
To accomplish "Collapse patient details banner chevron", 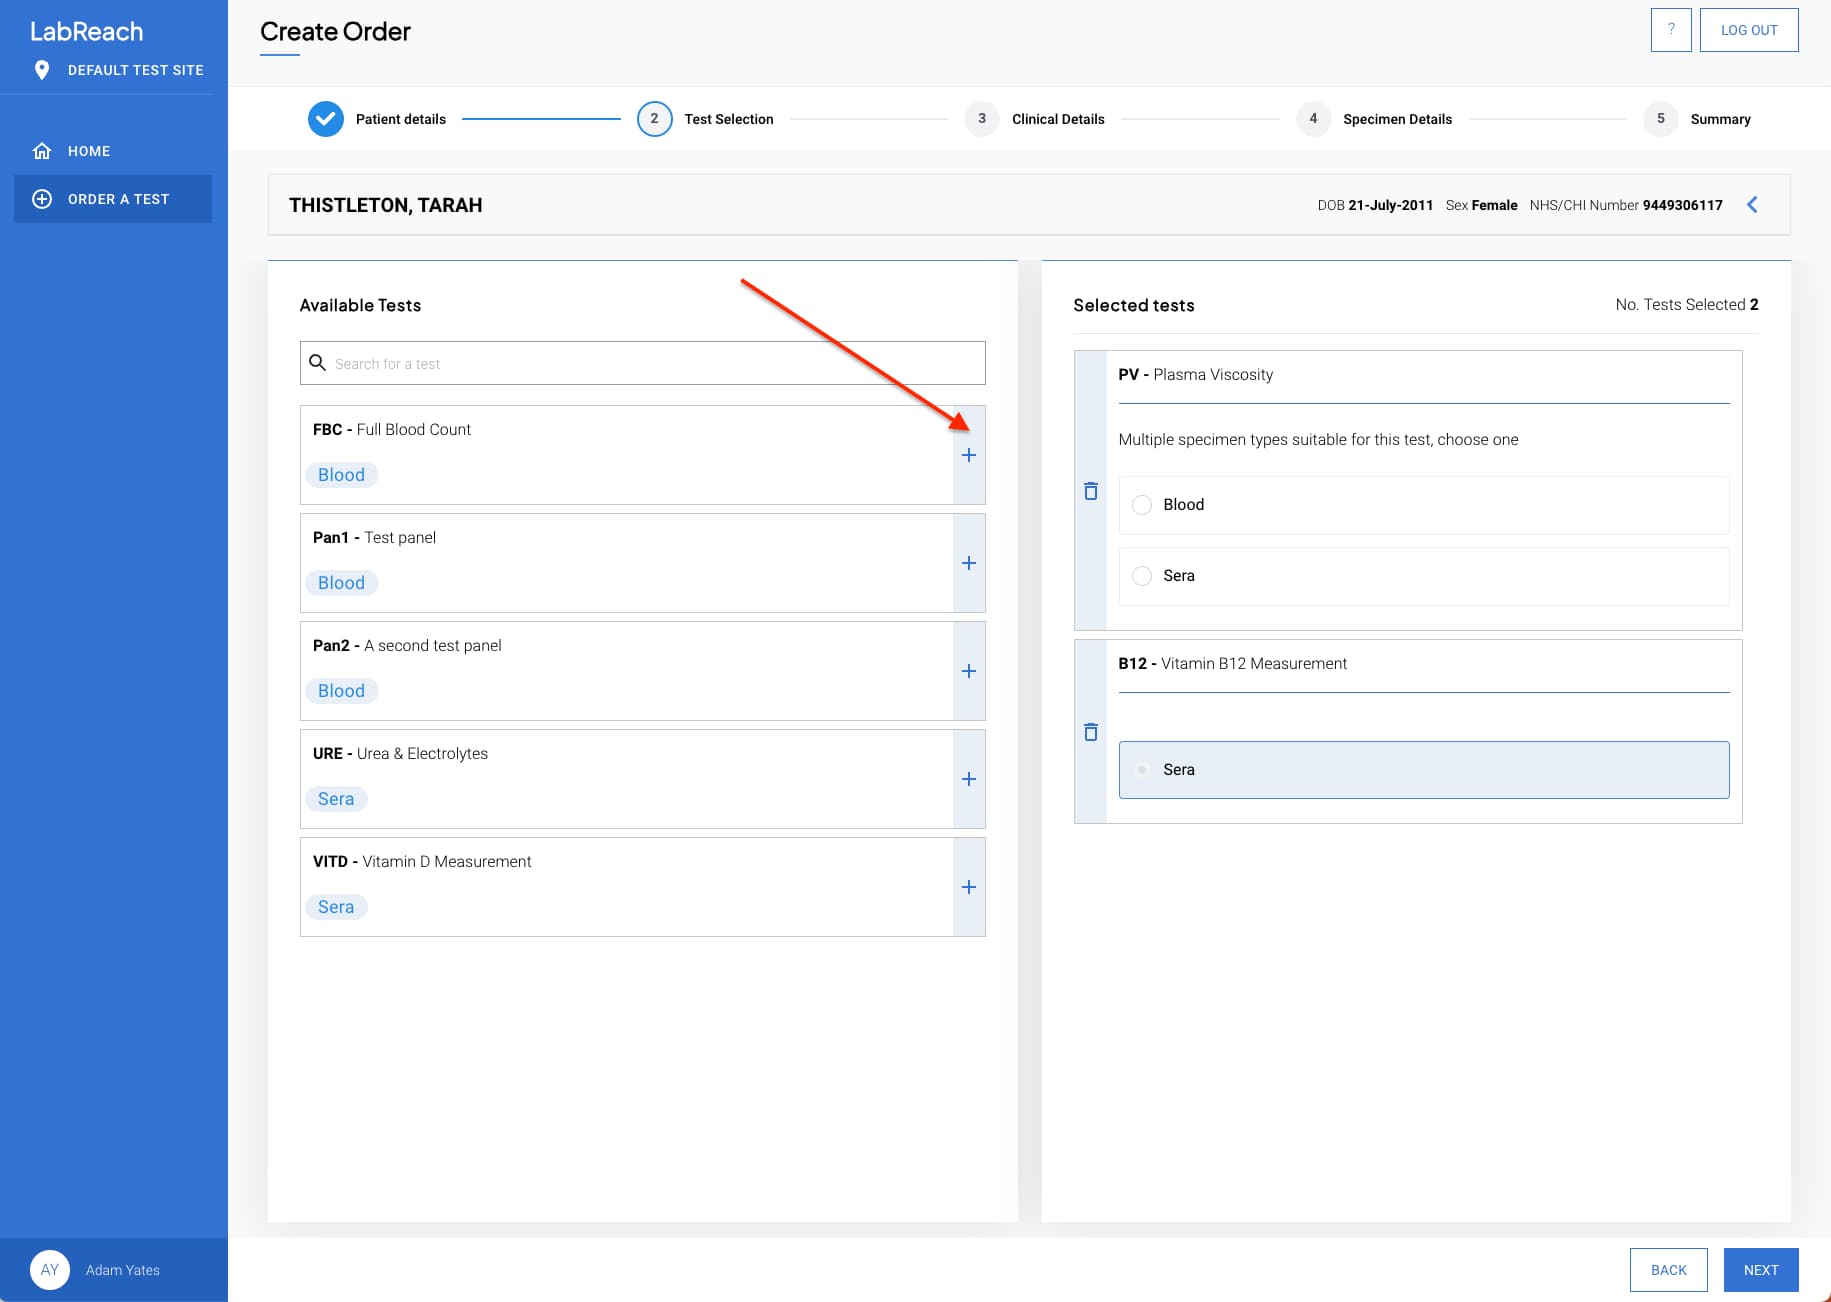I will click(1752, 205).
